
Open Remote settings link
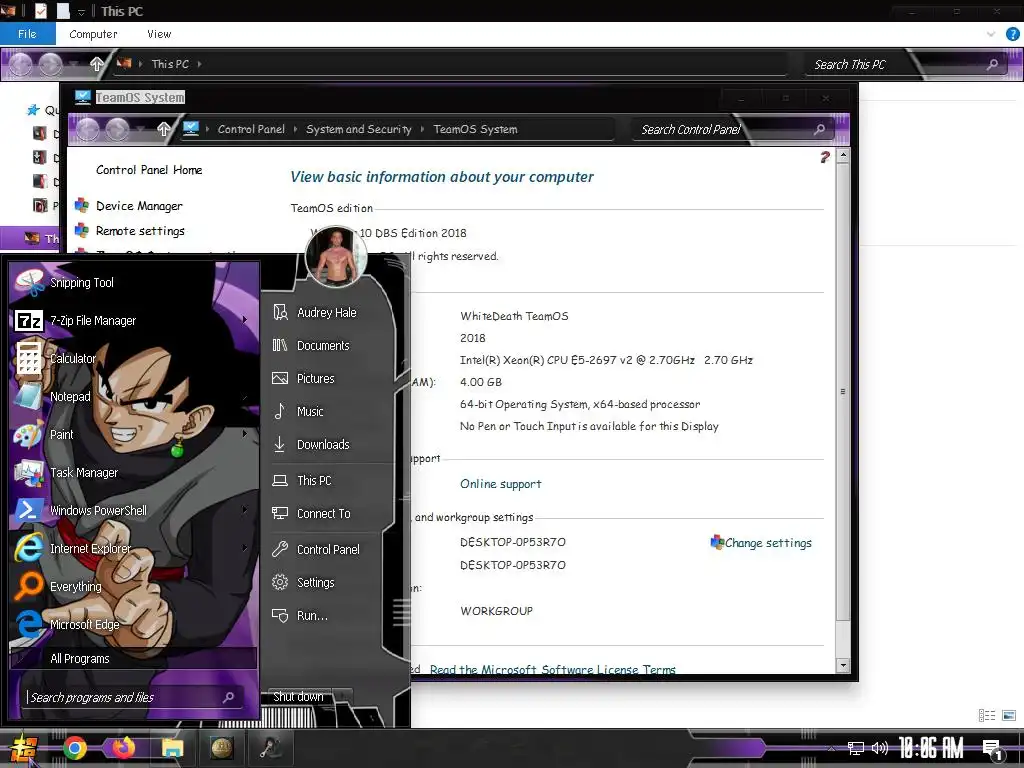coord(140,231)
